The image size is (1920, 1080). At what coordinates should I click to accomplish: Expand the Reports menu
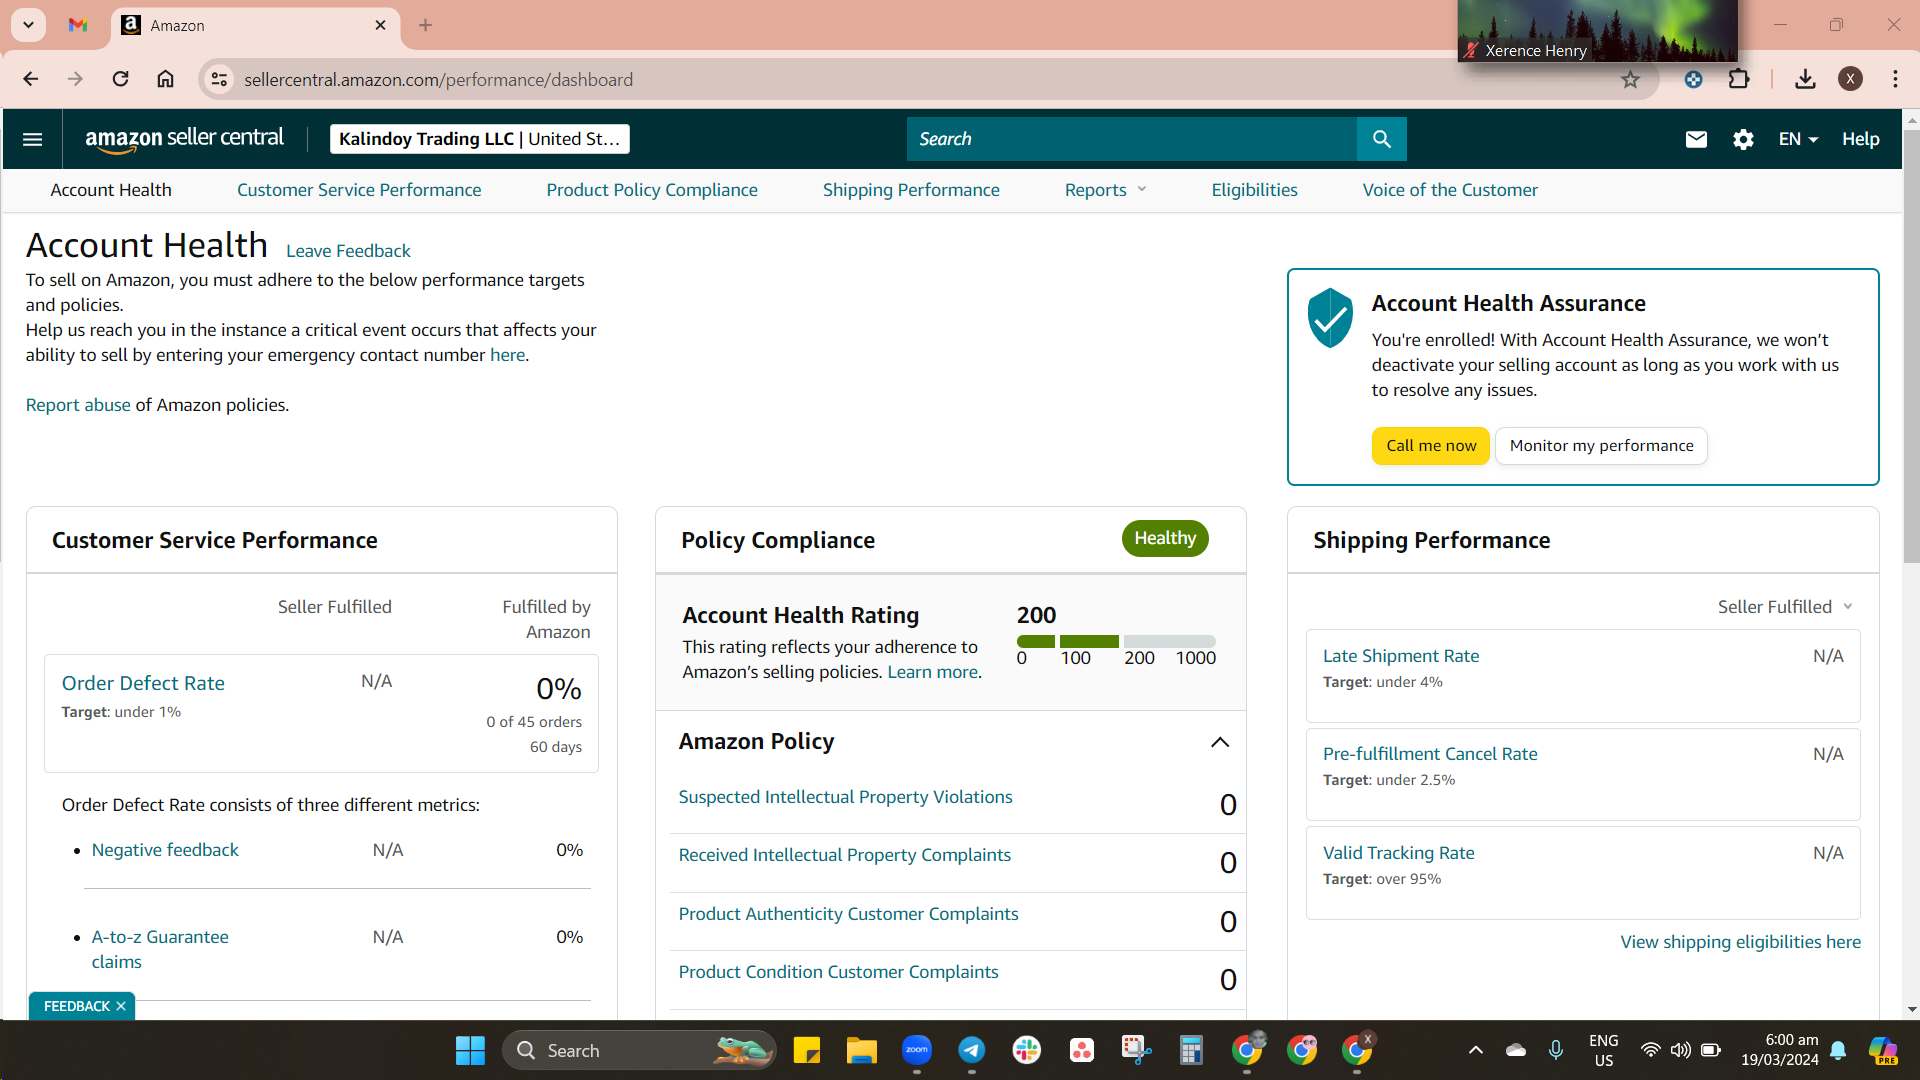pos(1105,190)
